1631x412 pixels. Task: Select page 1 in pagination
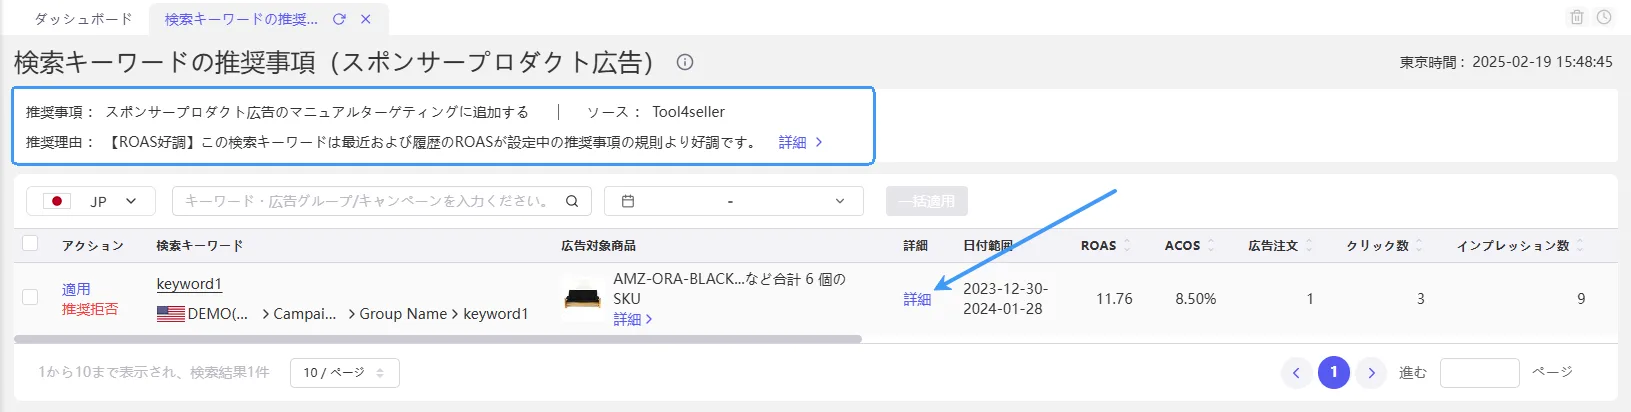(x=1334, y=372)
